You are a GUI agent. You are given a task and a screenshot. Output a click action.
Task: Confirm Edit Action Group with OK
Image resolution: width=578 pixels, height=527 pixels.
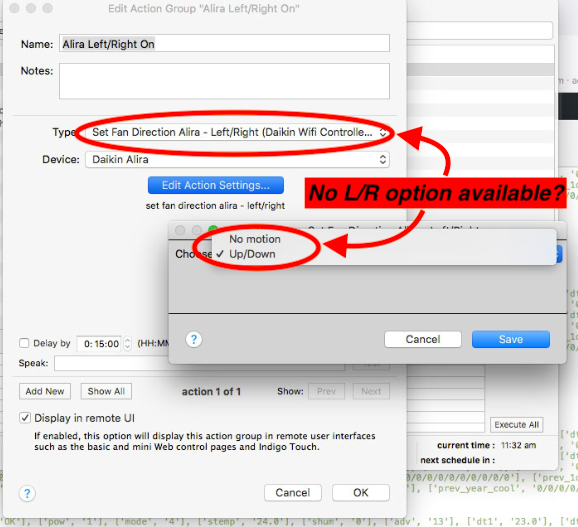(361, 493)
